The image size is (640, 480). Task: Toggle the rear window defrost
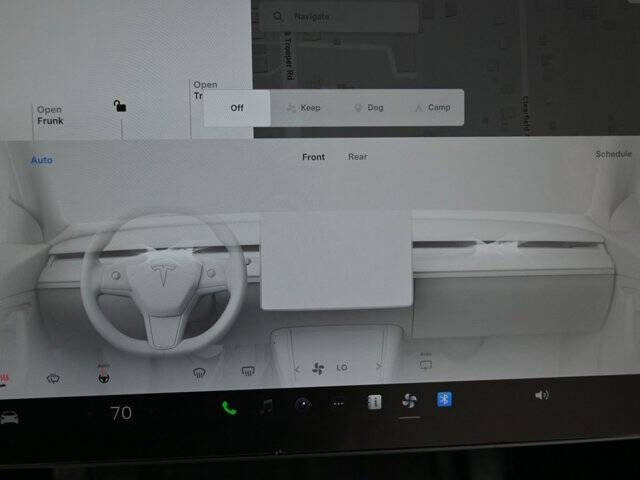[248, 371]
